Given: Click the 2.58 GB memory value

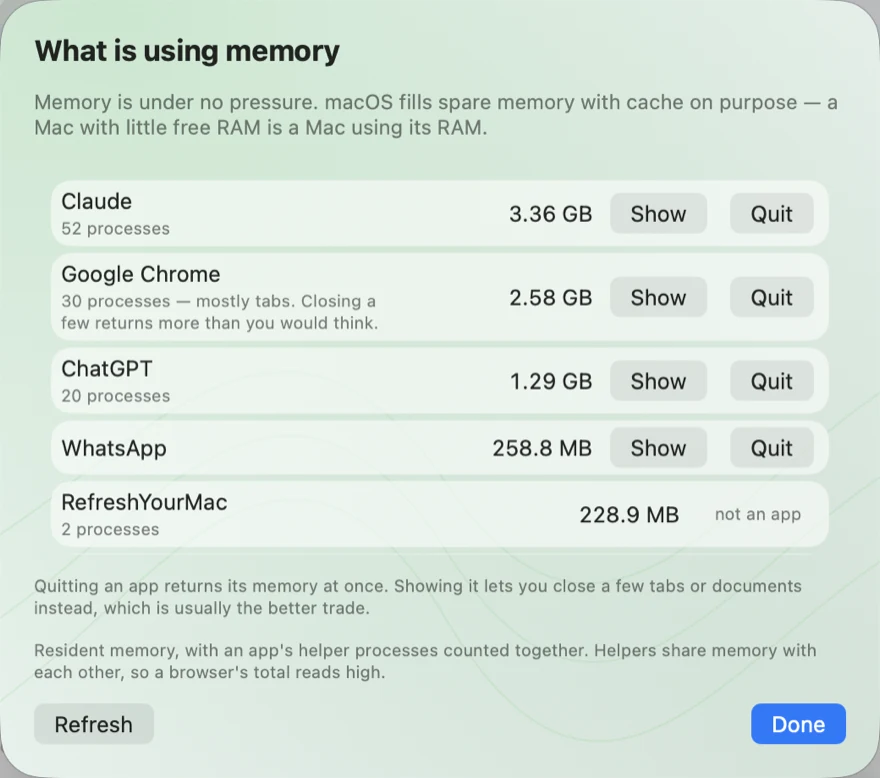Looking at the screenshot, I should tap(551, 298).
